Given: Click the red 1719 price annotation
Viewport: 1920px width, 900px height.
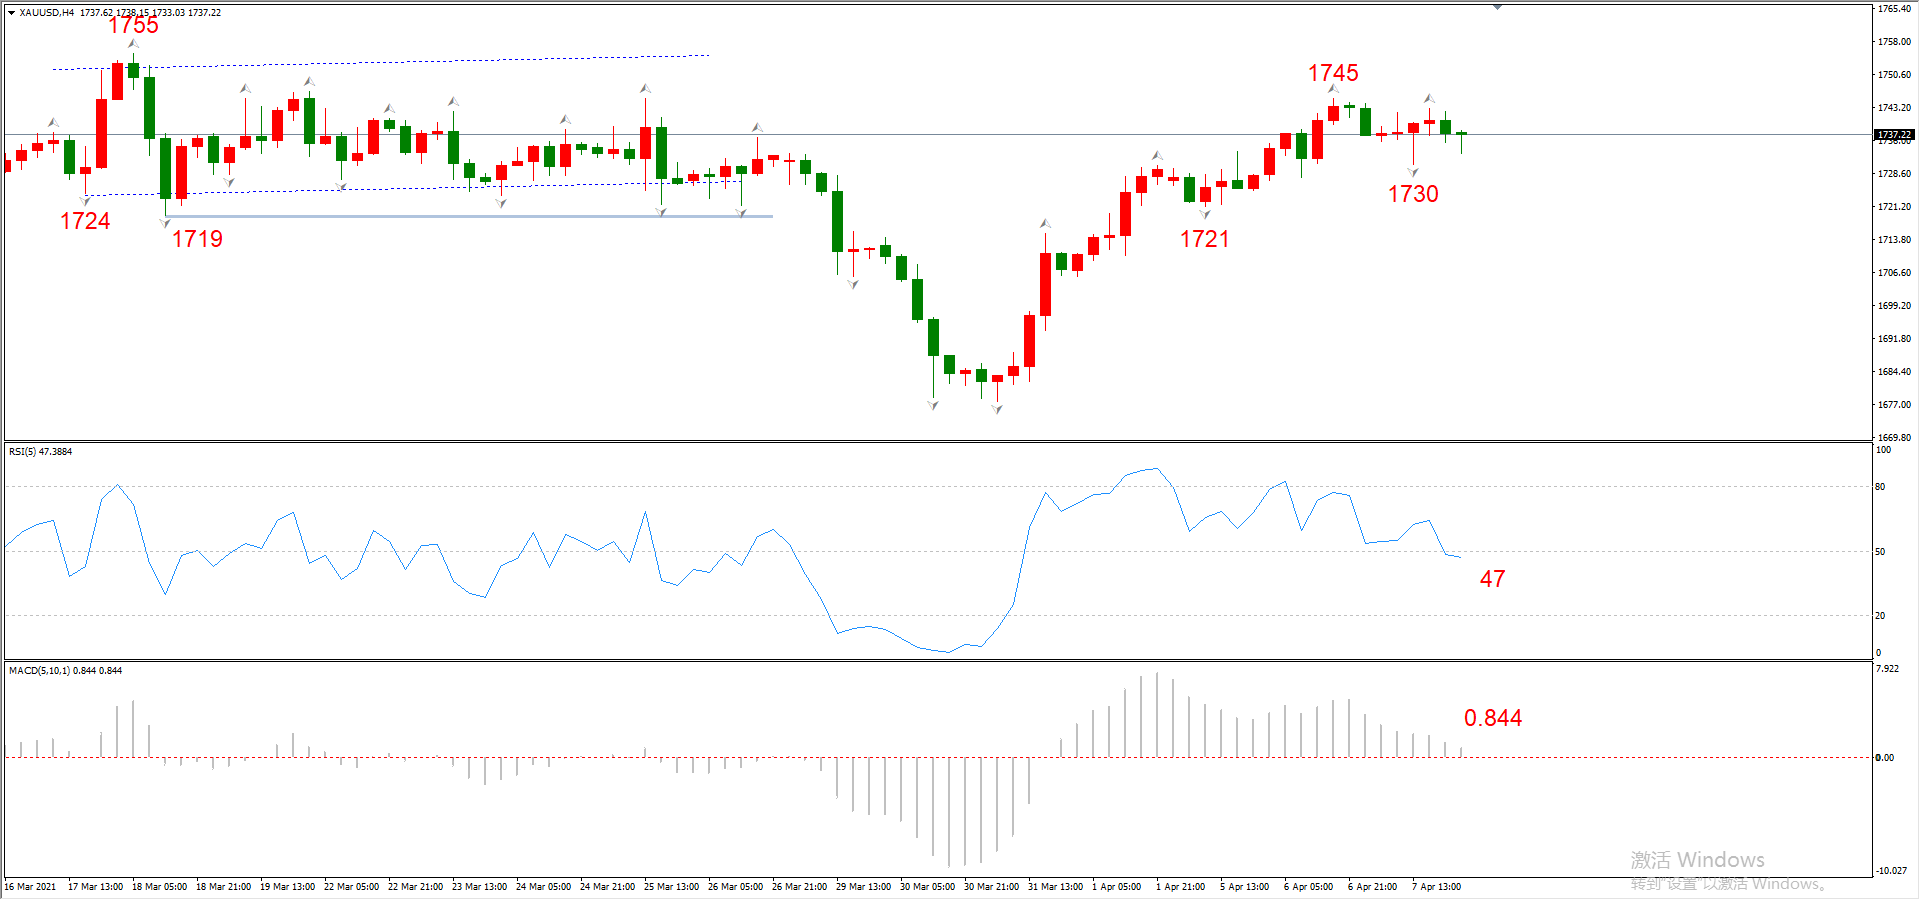Looking at the screenshot, I should coord(197,239).
